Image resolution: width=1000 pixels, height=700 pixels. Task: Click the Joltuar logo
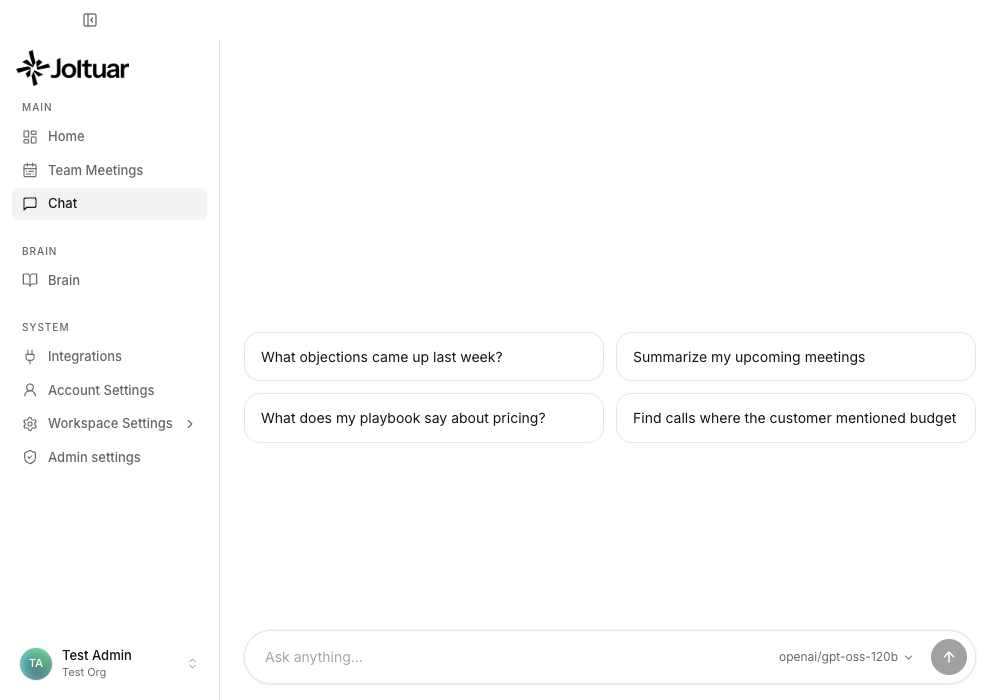pyautogui.click(x=73, y=68)
